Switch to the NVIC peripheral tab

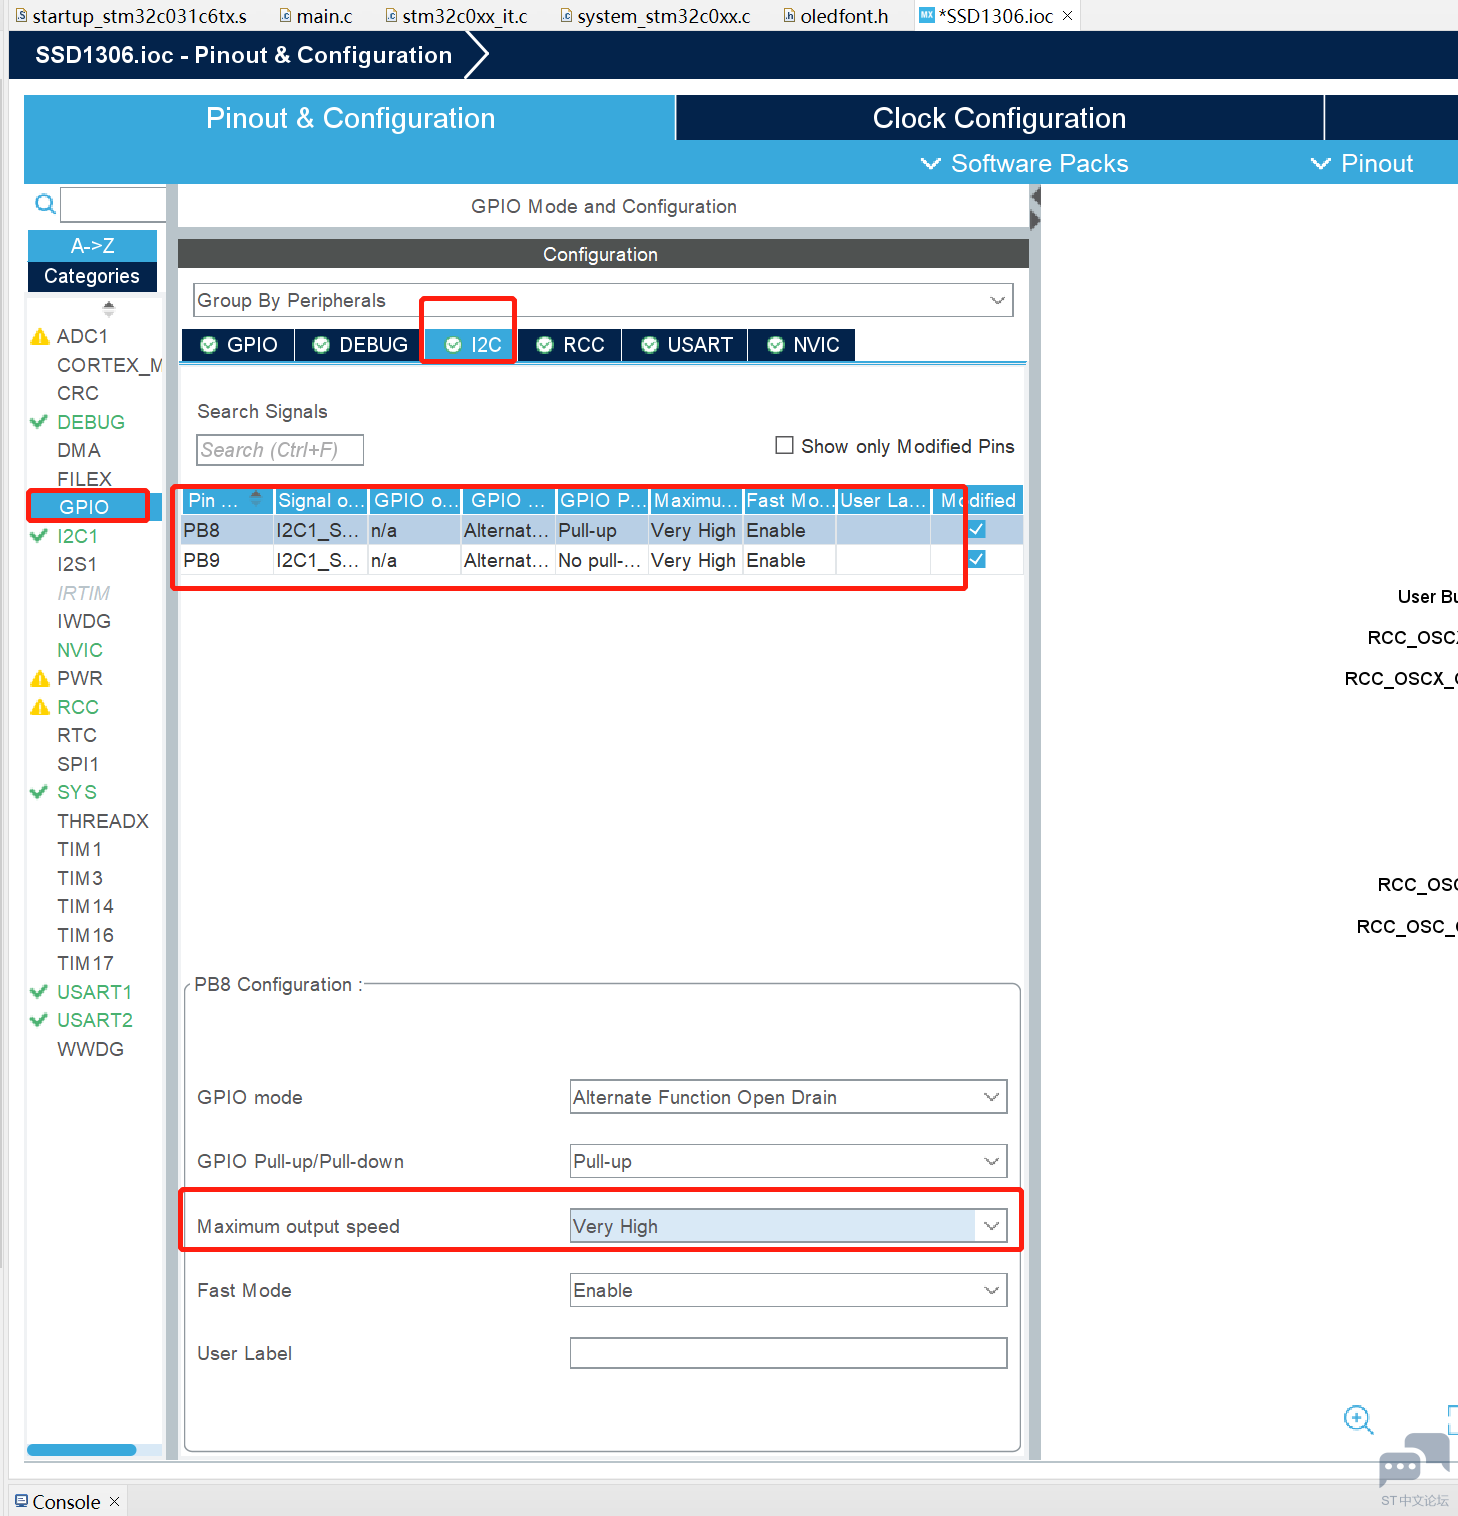[x=802, y=344]
